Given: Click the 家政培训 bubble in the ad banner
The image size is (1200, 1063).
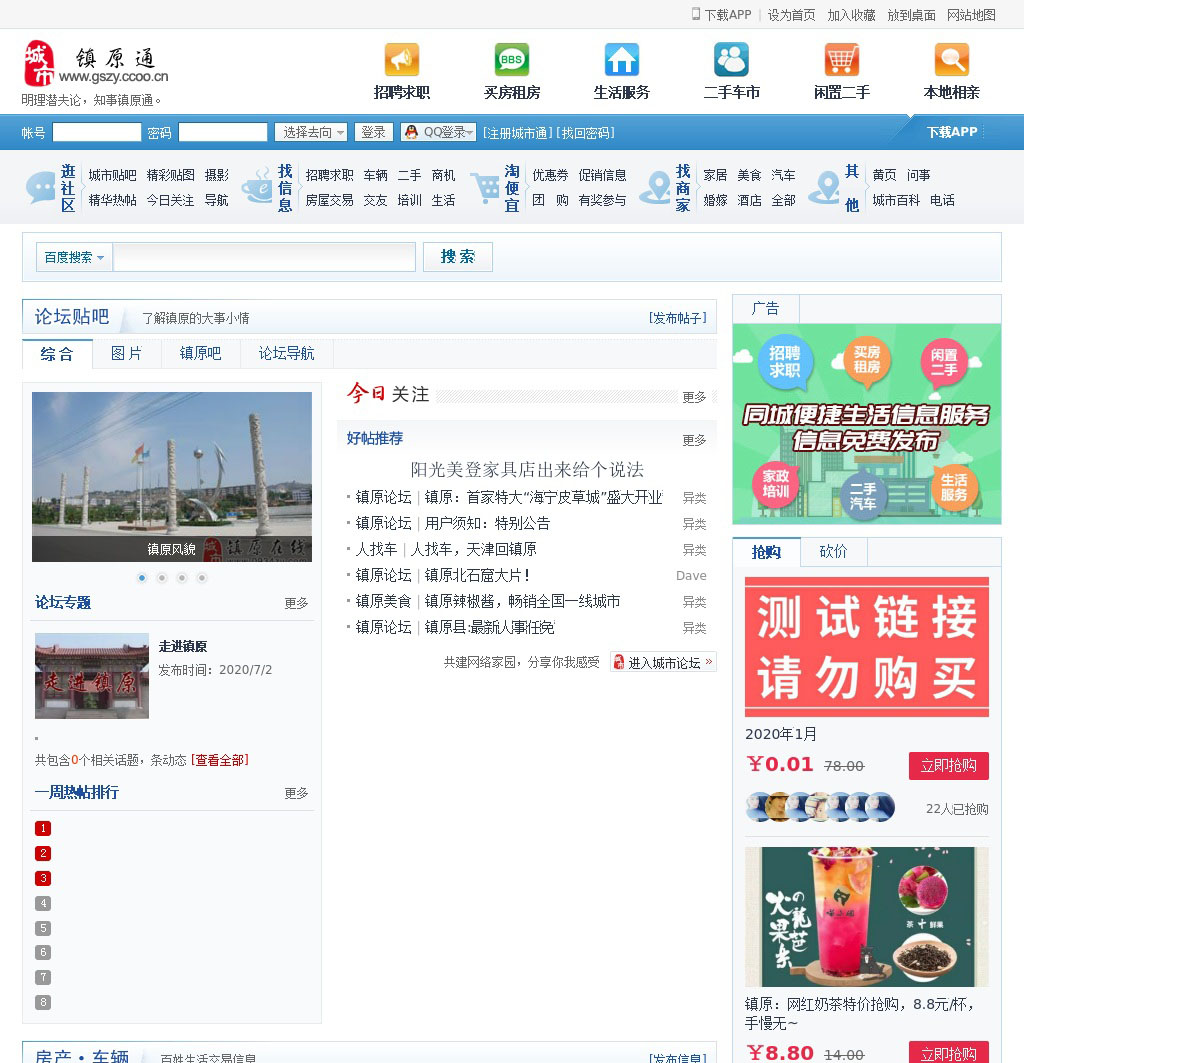Looking at the screenshot, I should [x=776, y=484].
